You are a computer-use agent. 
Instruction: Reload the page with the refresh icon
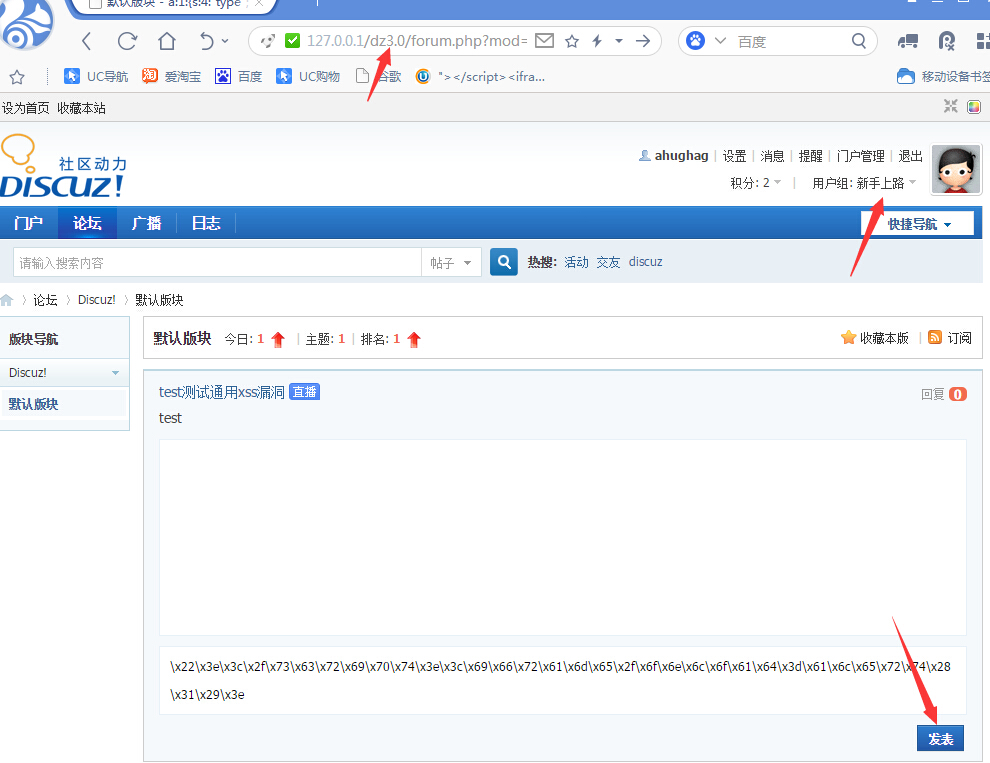[127, 41]
